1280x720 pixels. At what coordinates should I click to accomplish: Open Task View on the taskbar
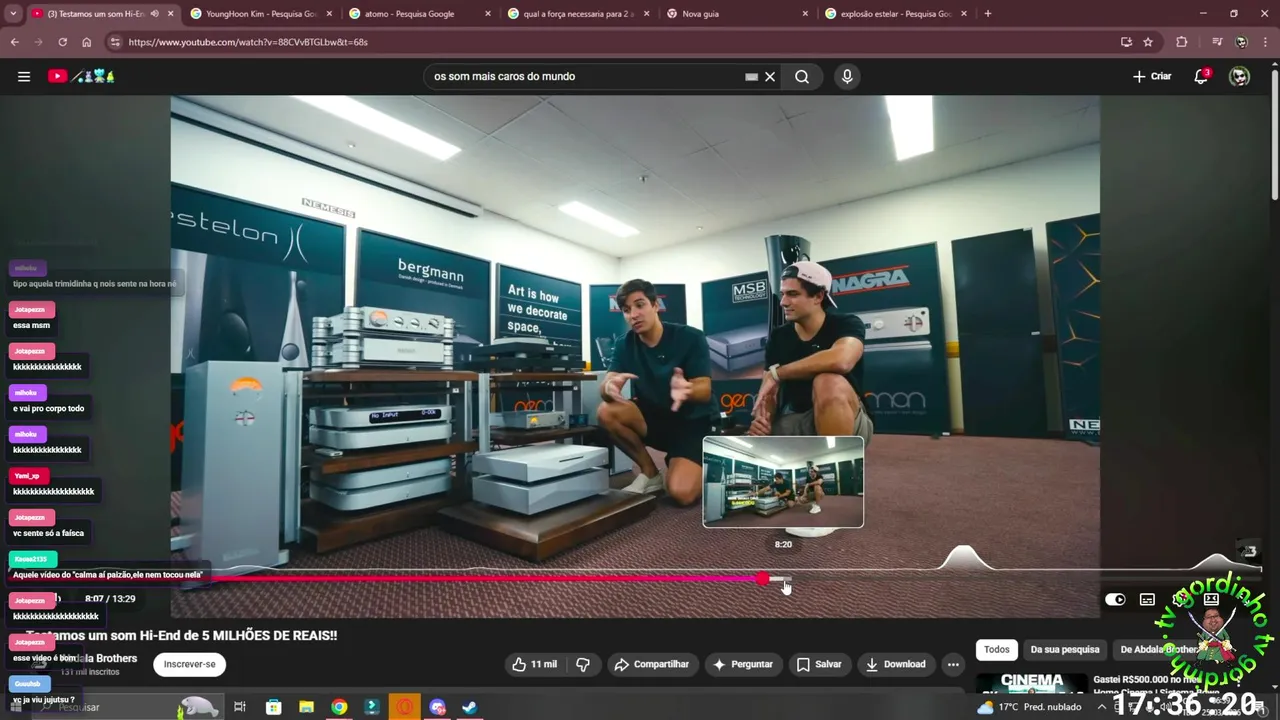240,707
